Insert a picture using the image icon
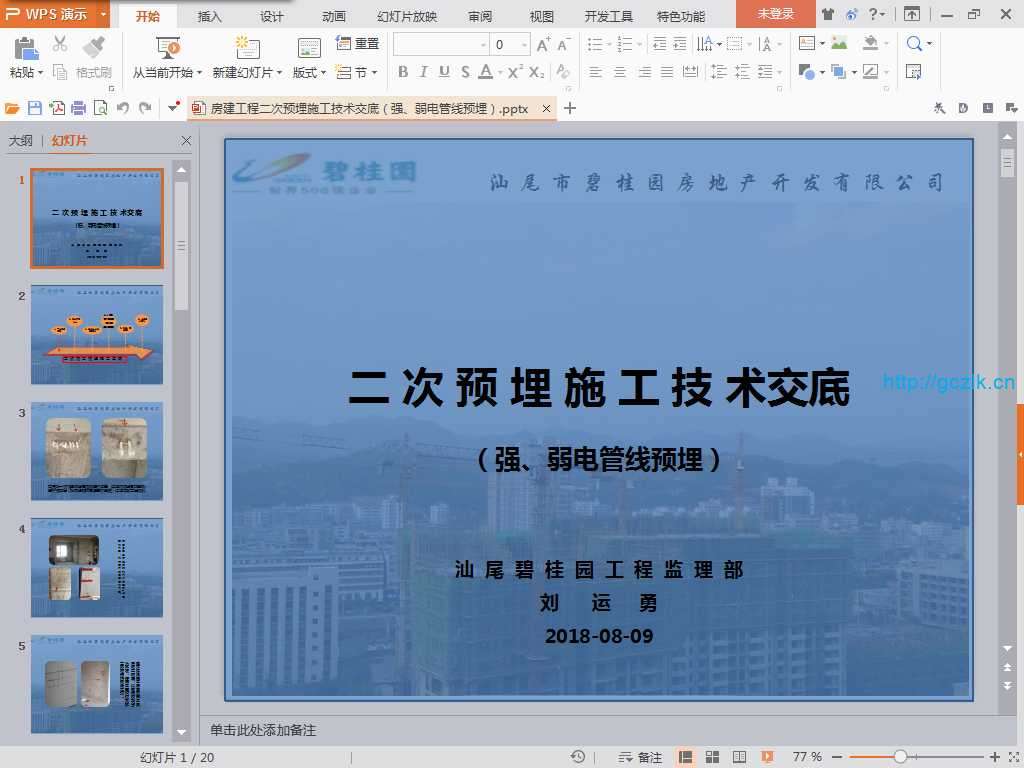Screen dimensions: 1024x768 pos(839,44)
